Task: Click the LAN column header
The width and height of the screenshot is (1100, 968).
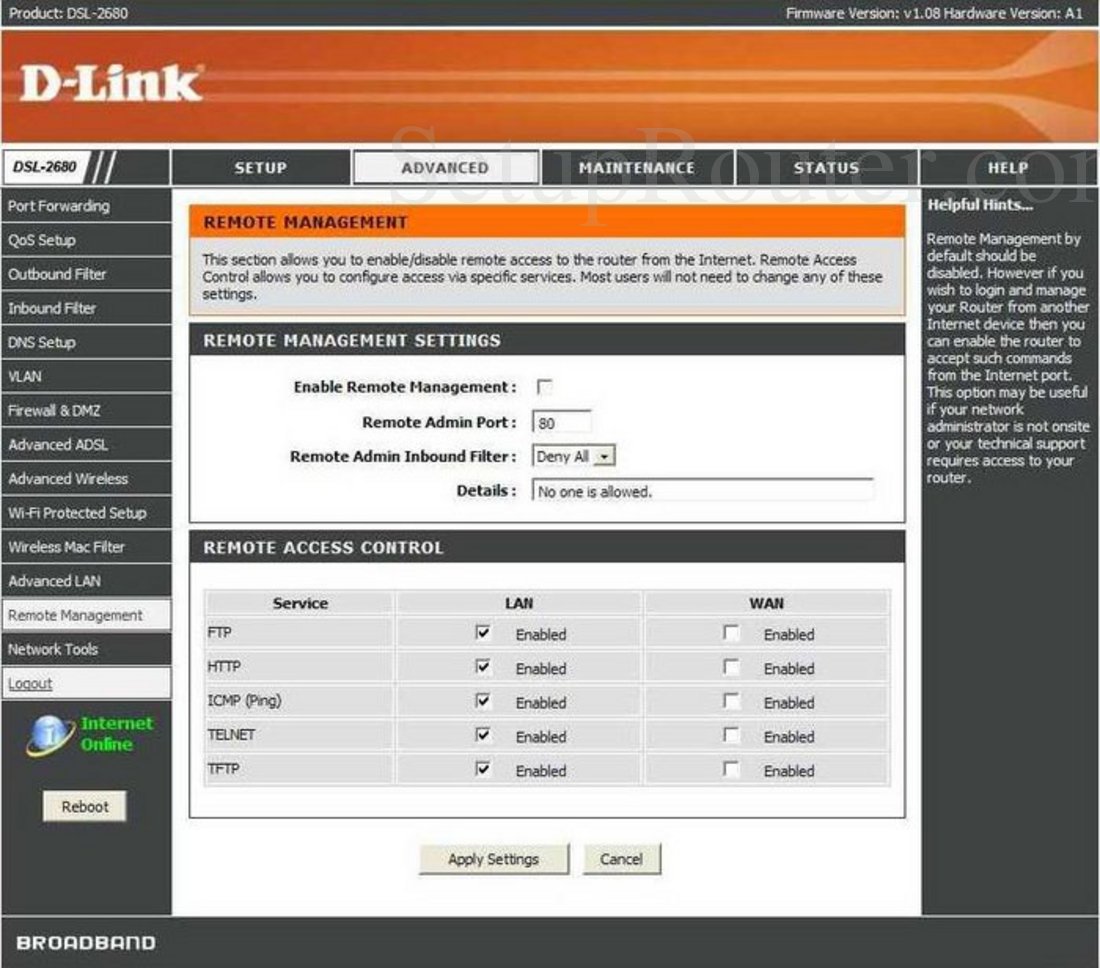Action: 519,603
